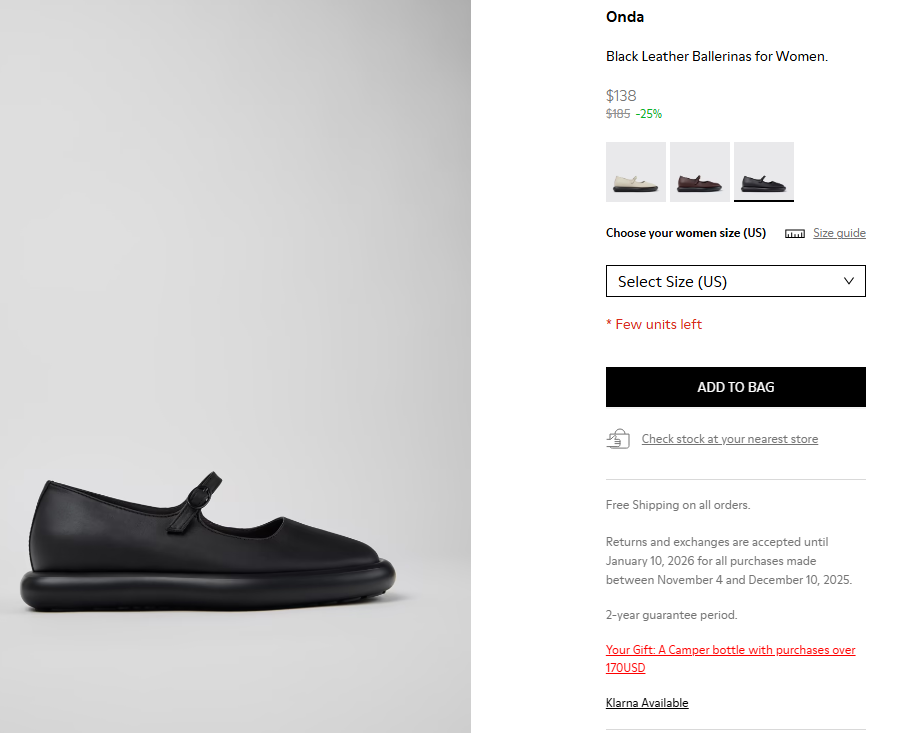
Task: Select the brown shoe color variant
Action: [x=700, y=172]
